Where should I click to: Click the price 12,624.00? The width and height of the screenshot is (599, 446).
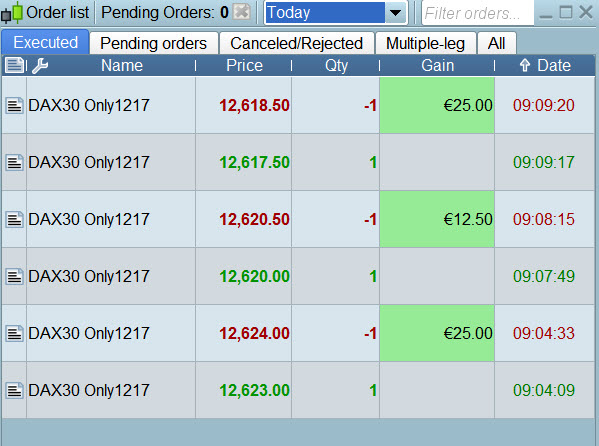(x=254, y=333)
